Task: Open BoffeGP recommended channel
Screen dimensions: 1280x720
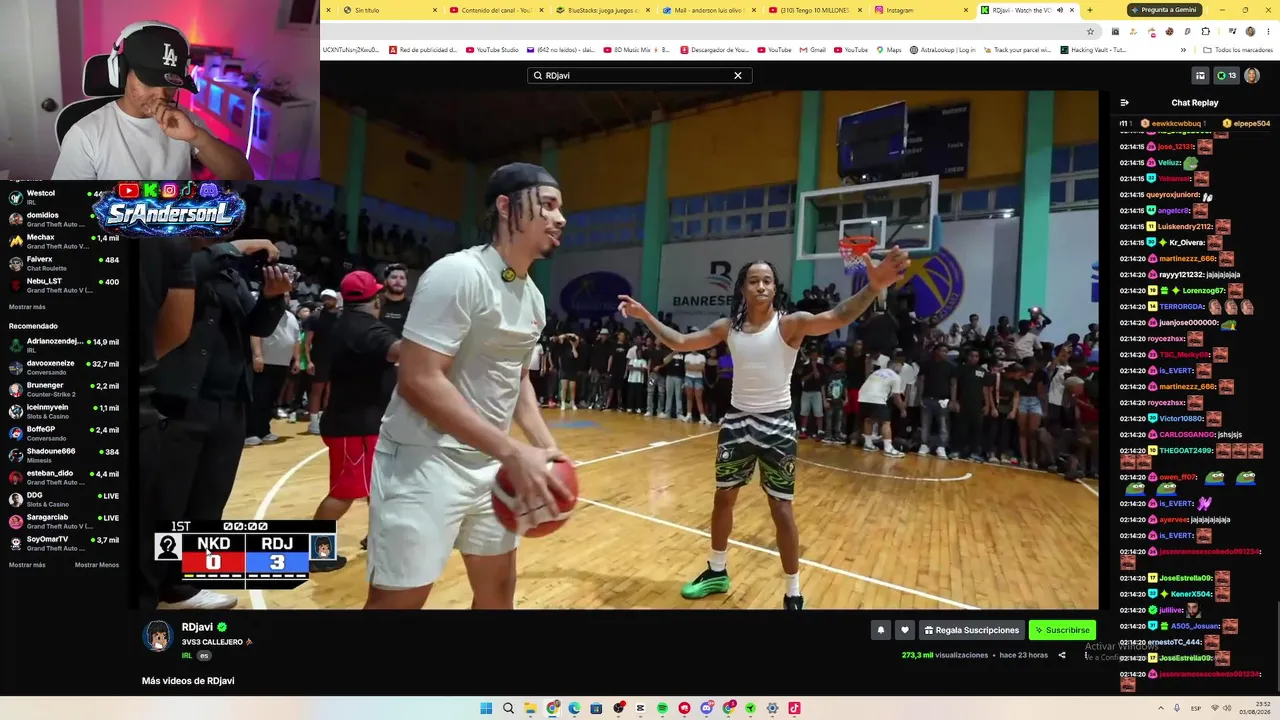Action: [x=64, y=433]
